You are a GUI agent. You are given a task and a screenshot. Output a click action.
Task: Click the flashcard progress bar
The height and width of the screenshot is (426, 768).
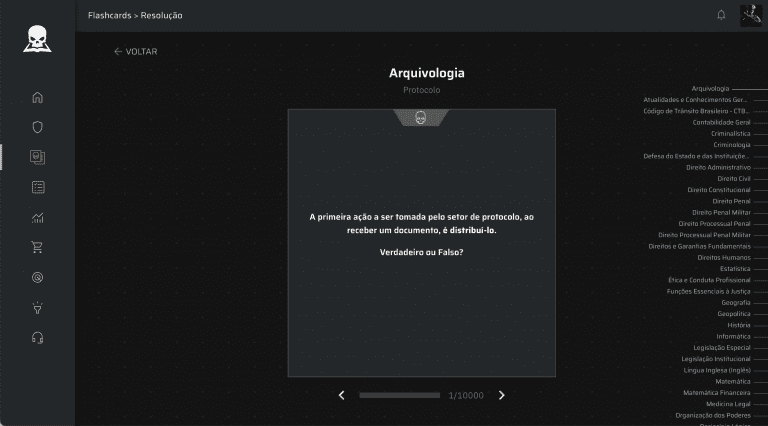(x=399, y=395)
